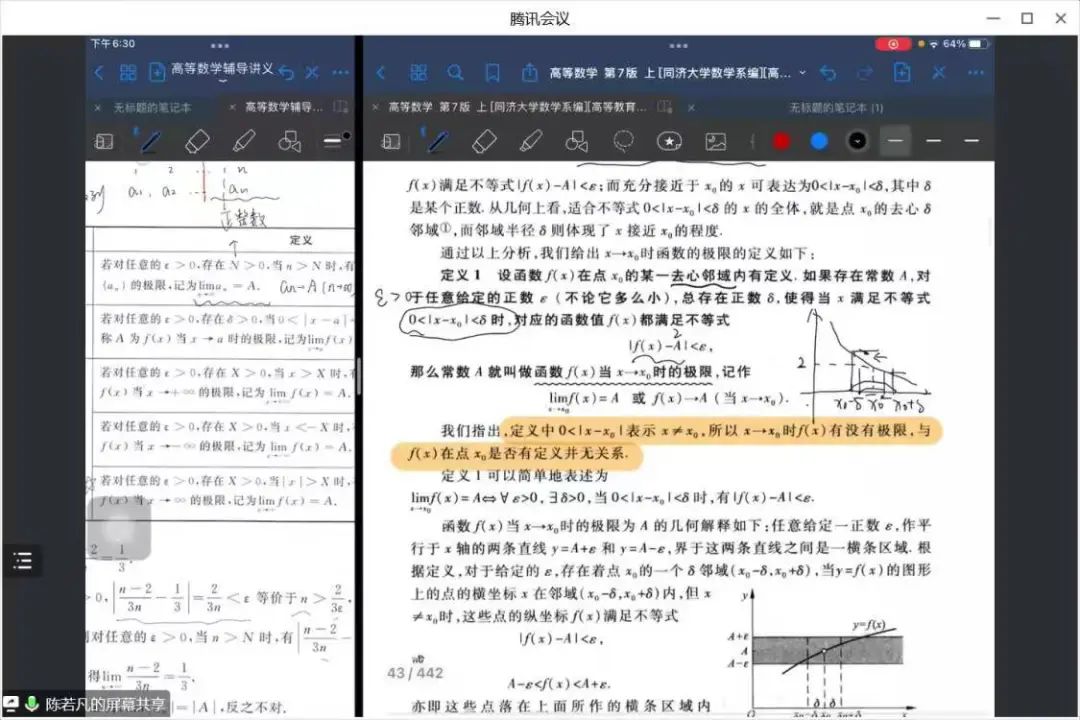Open the sticker/elements tool with star
Screen dimensions: 1080x720
(x=669, y=141)
